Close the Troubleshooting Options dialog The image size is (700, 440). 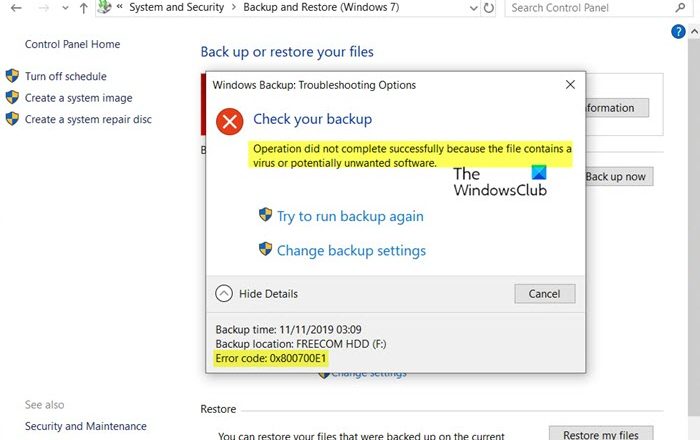tap(570, 85)
